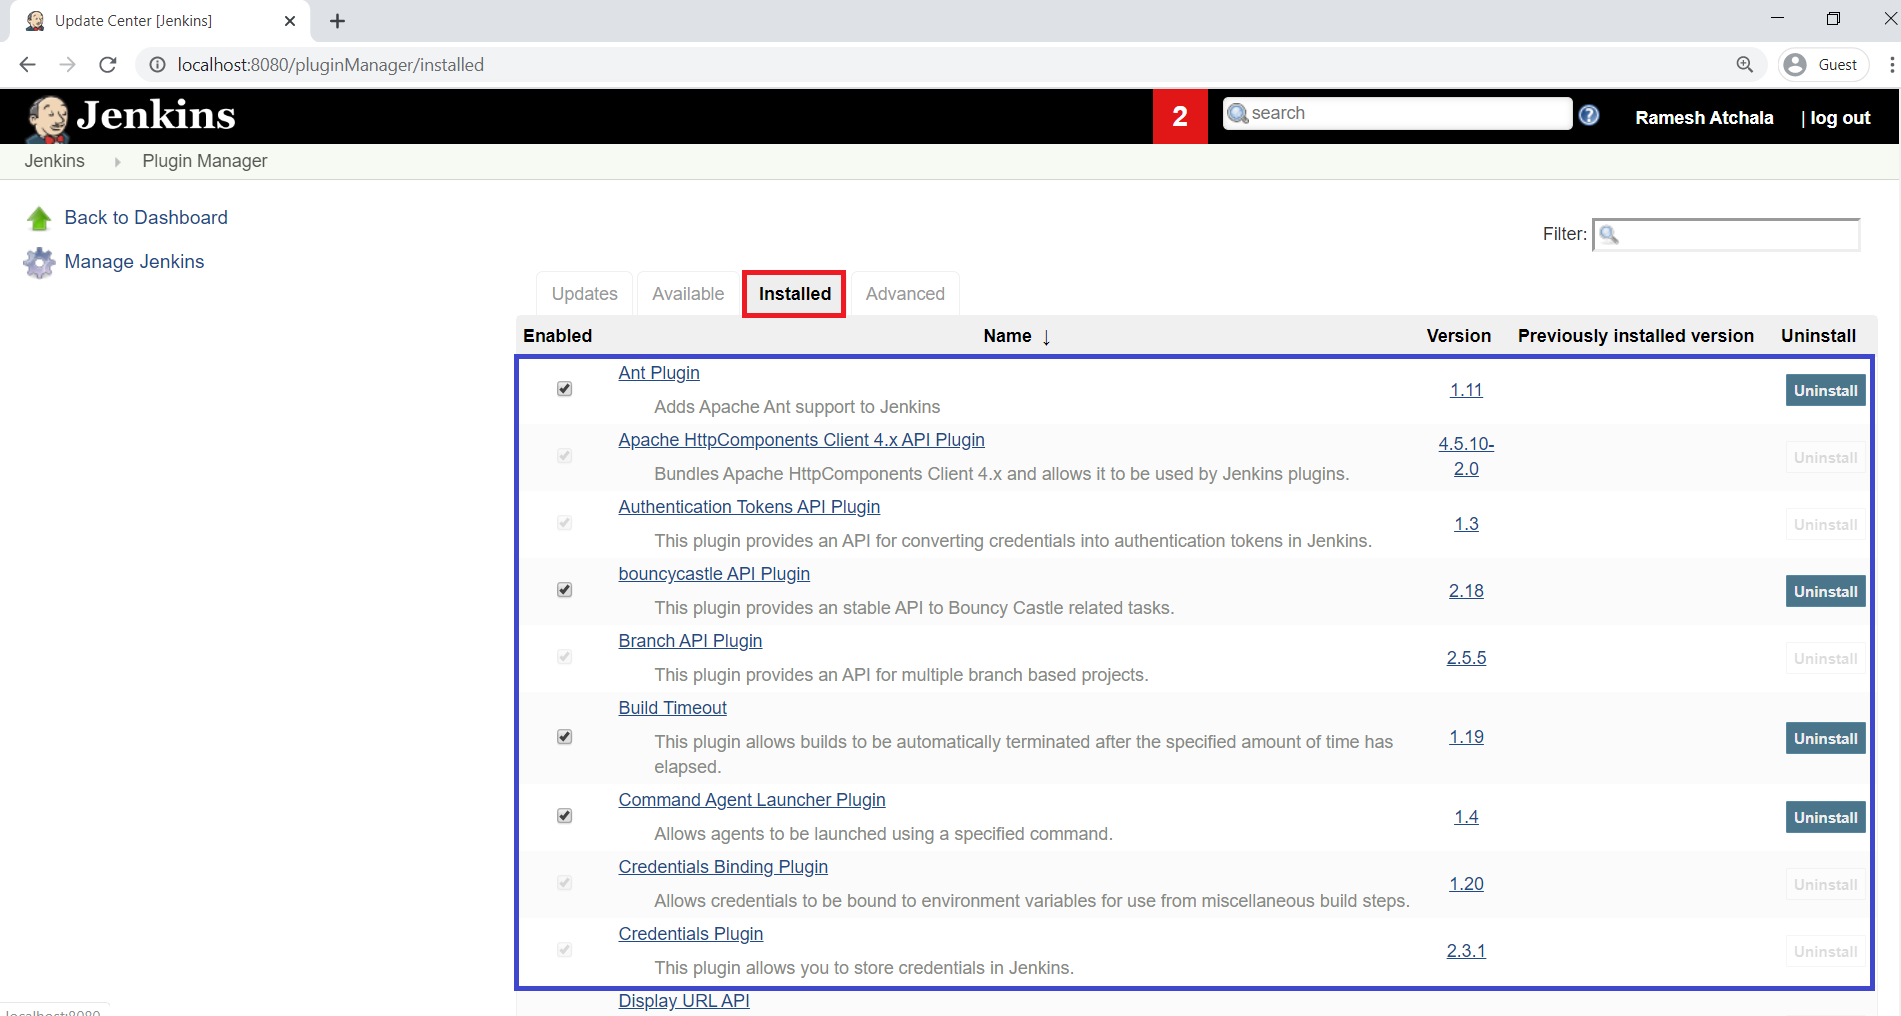Switch to the Available tab
Screen dimensions: 1901x1016
688,294
